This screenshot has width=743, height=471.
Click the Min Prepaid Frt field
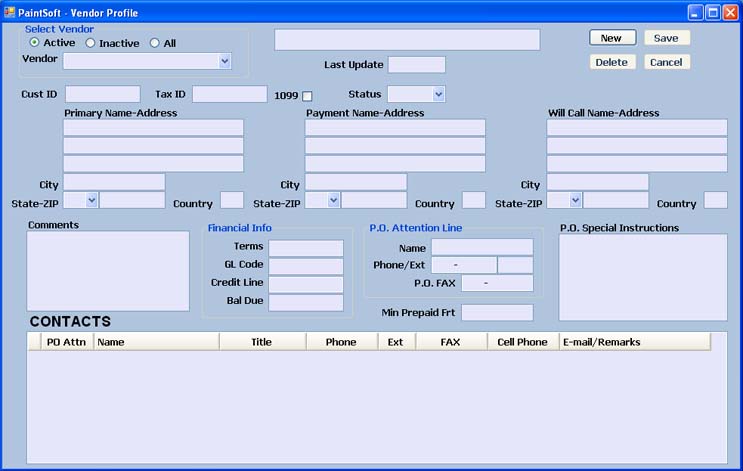[x=498, y=313]
